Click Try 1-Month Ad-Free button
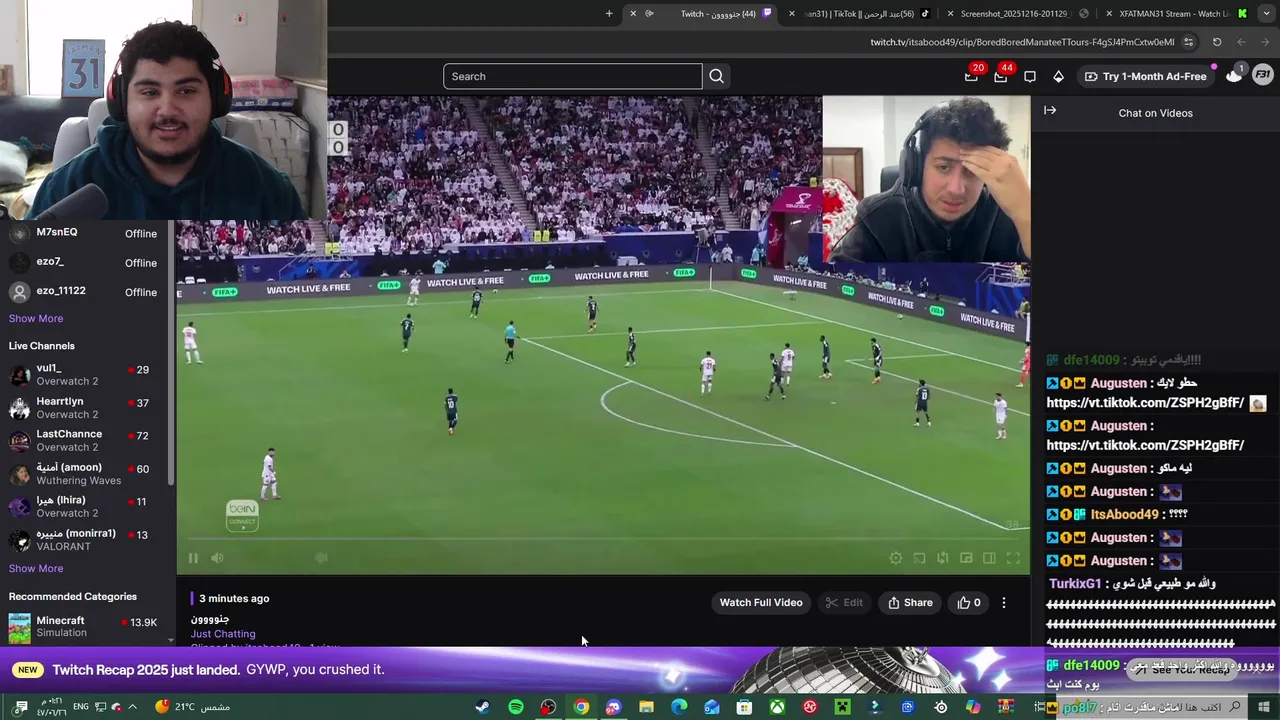Image resolution: width=1280 pixels, height=720 pixels. tap(1146, 76)
